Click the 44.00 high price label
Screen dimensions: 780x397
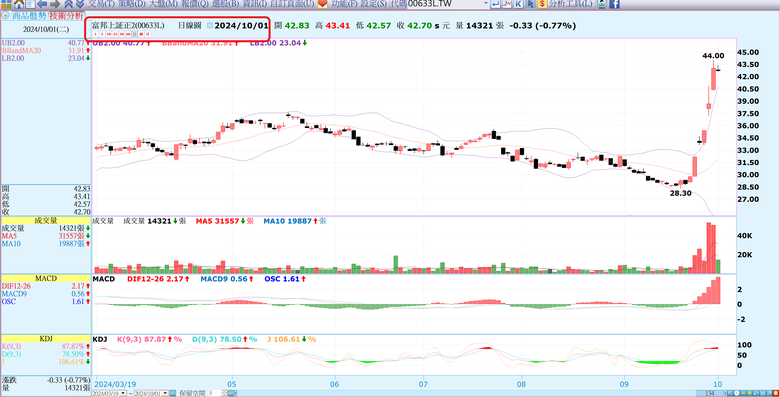713,56
